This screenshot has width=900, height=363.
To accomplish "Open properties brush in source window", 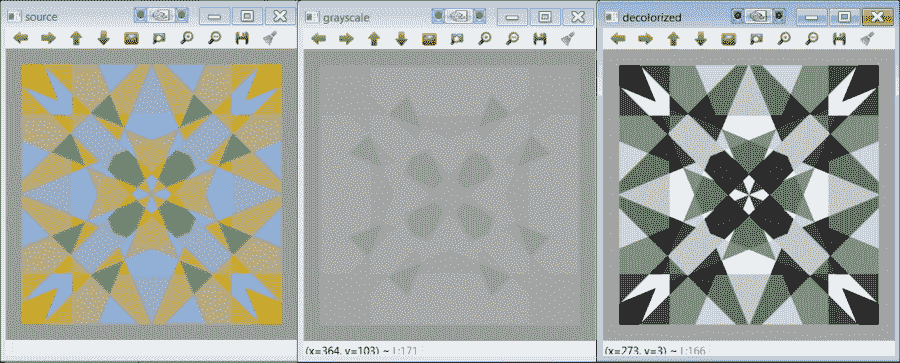I will point(269,38).
